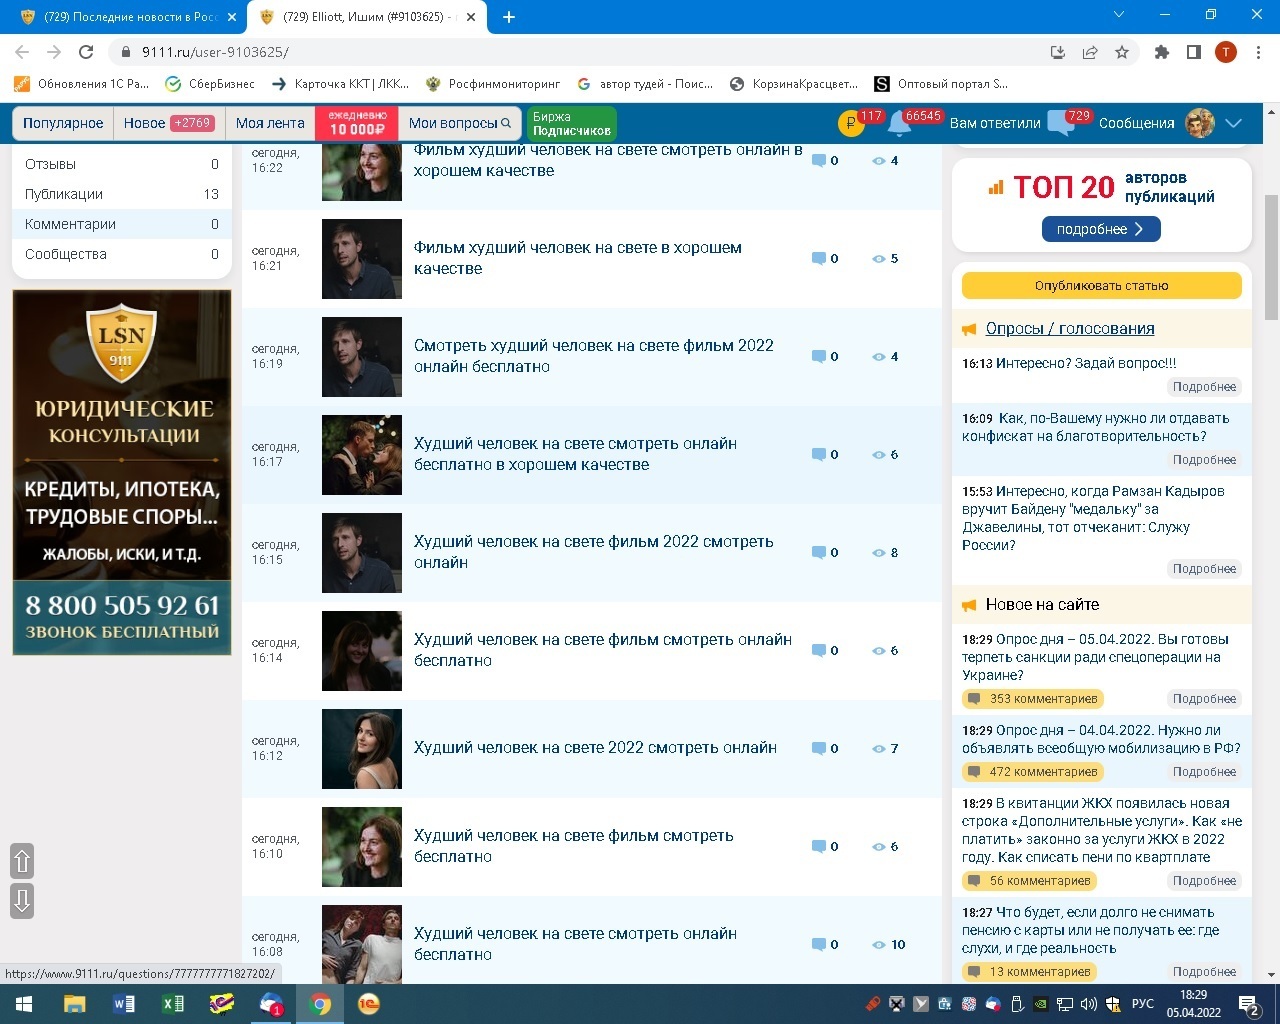
Task: Click the scroll-up arrow icon on left
Action: 22,861
